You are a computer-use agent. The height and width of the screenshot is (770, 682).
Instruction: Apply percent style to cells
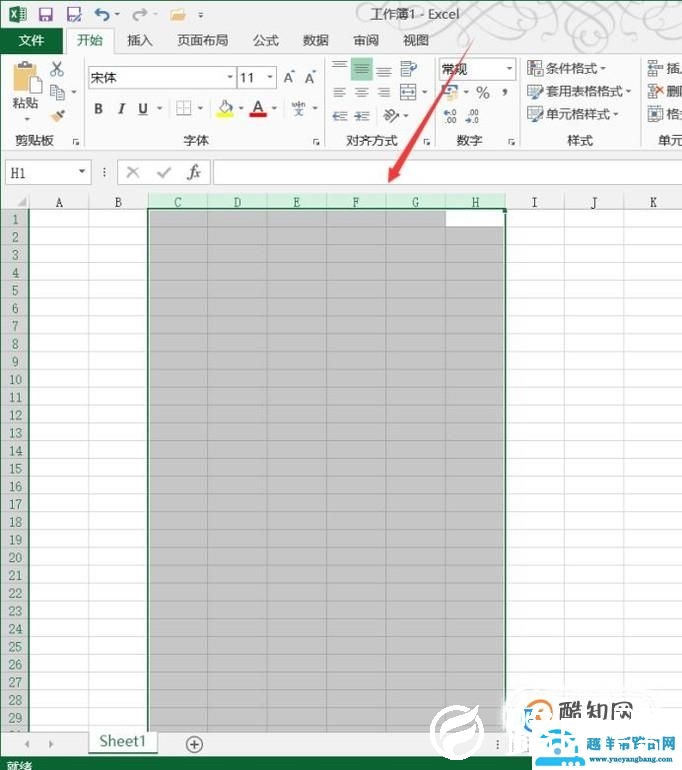coord(483,92)
